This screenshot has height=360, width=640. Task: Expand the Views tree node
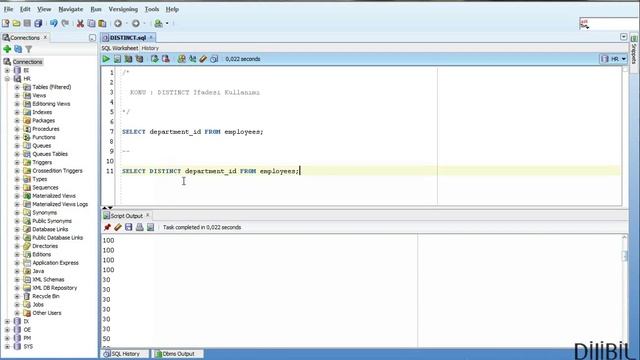pyautogui.click(x=17, y=95)
